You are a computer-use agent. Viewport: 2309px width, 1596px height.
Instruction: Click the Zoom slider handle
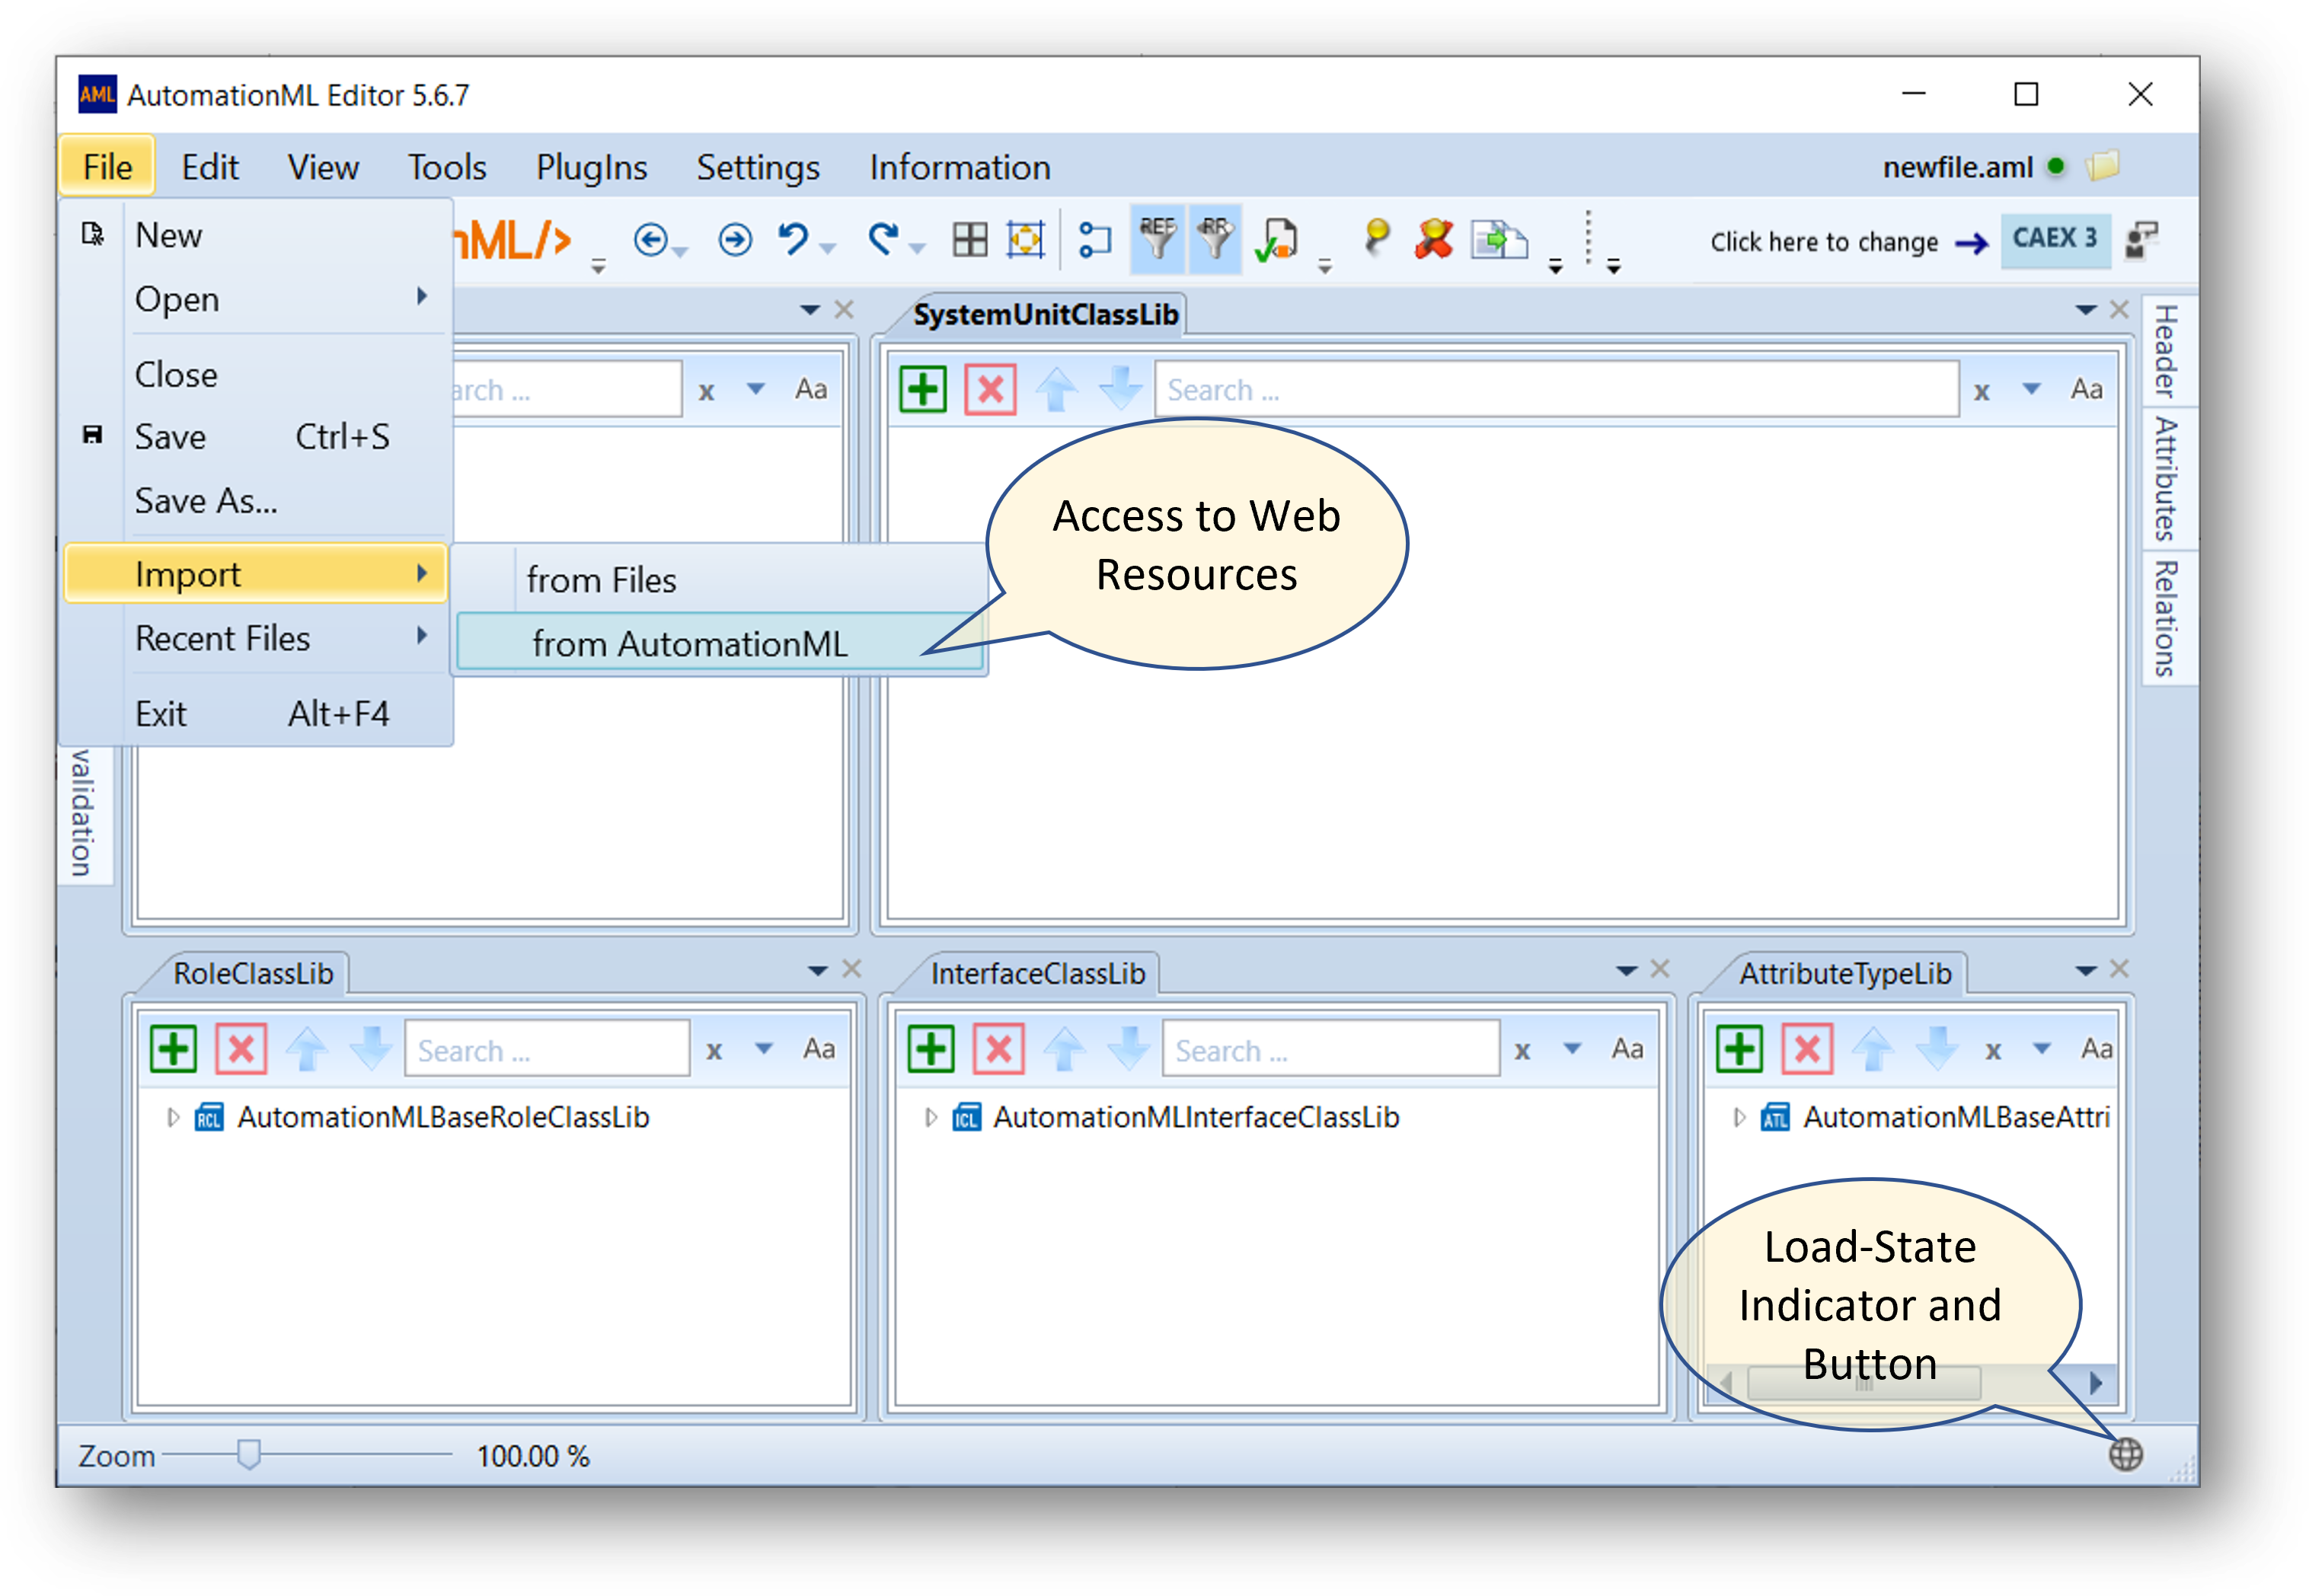click(x=248, y=1455)
